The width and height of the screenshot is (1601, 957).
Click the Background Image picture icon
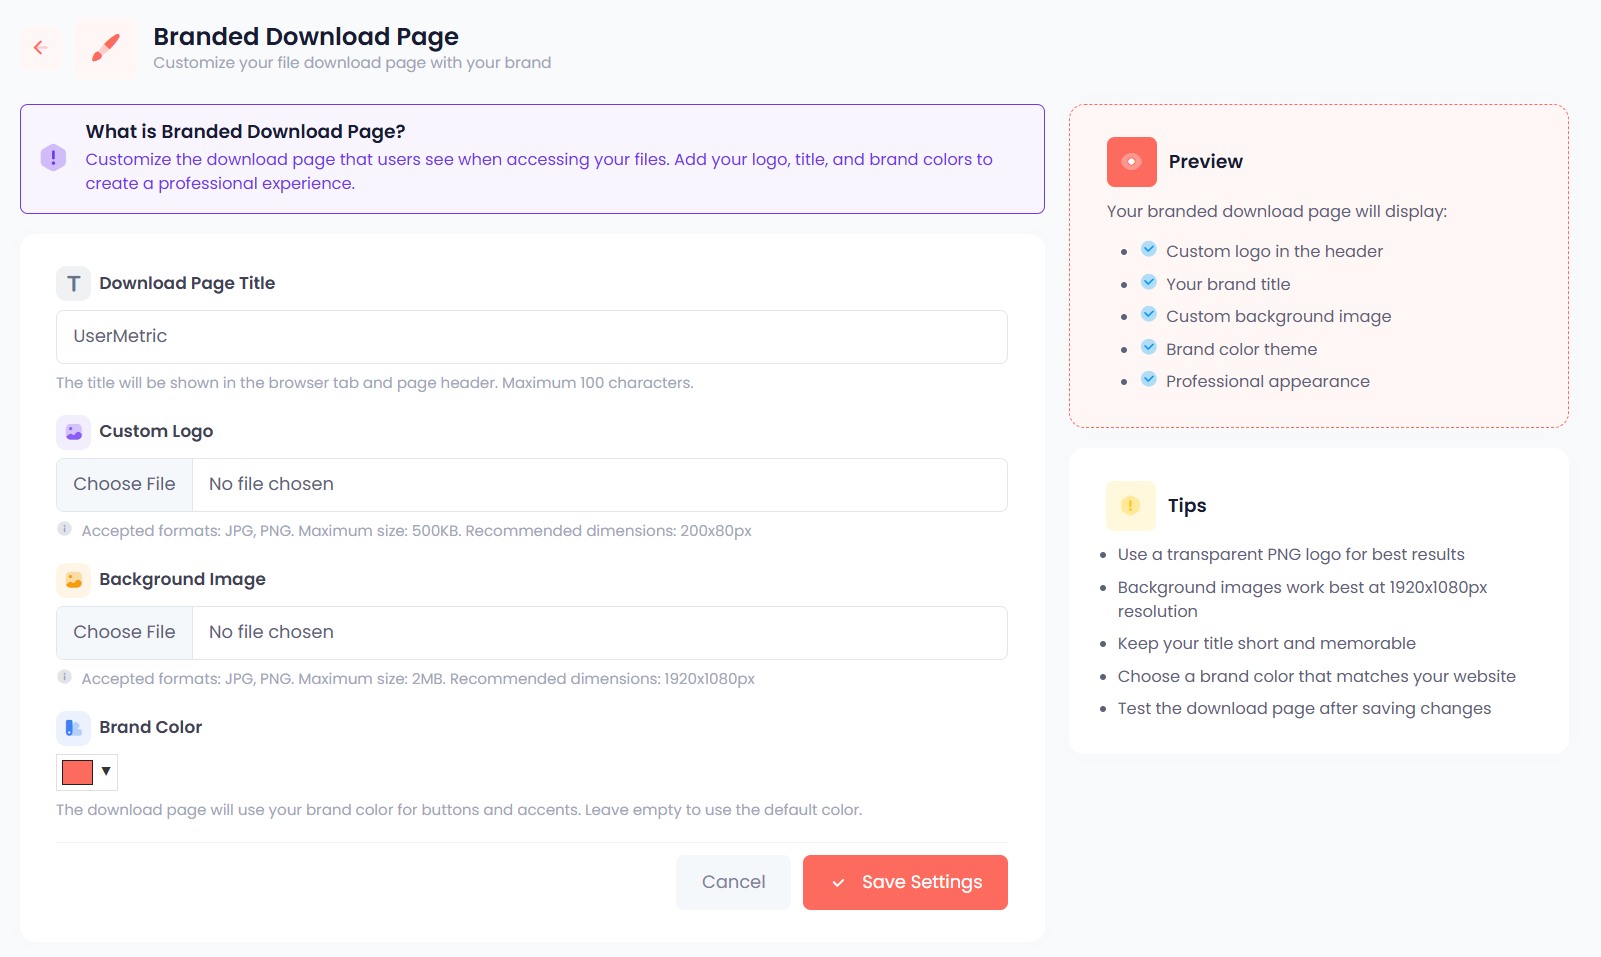point(73,580)
